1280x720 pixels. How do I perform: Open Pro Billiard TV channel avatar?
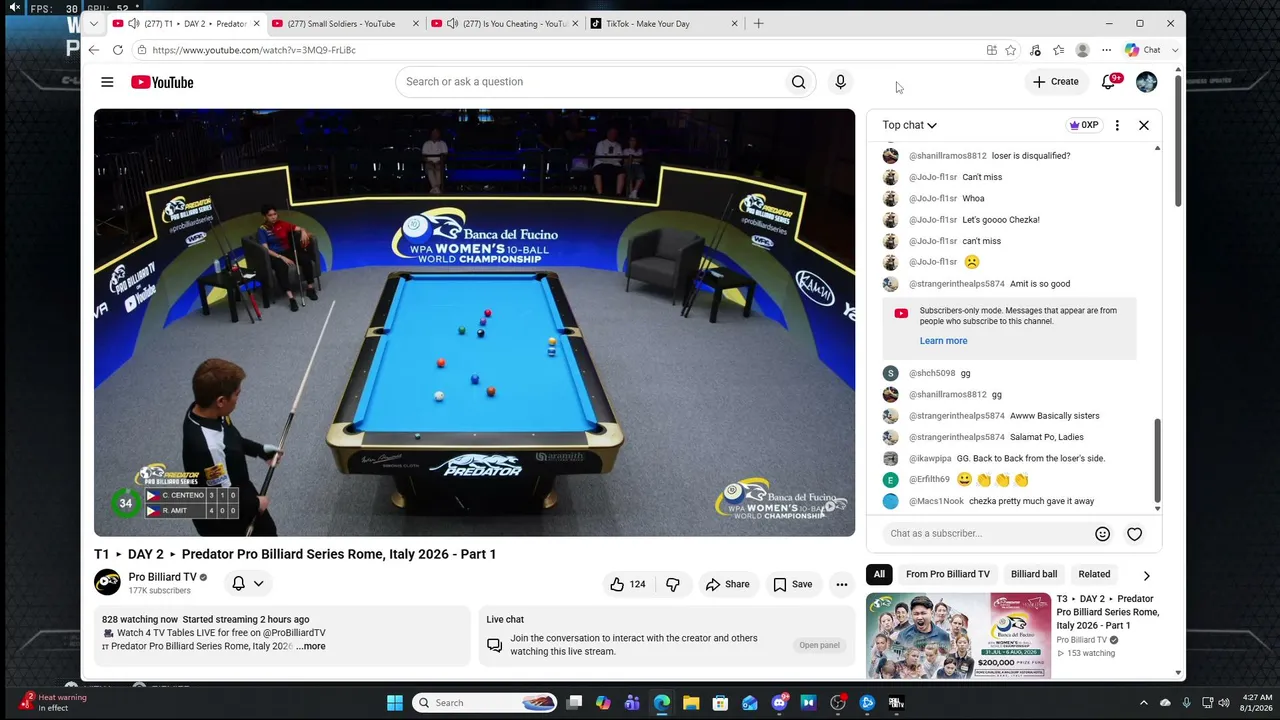point(107,582)
